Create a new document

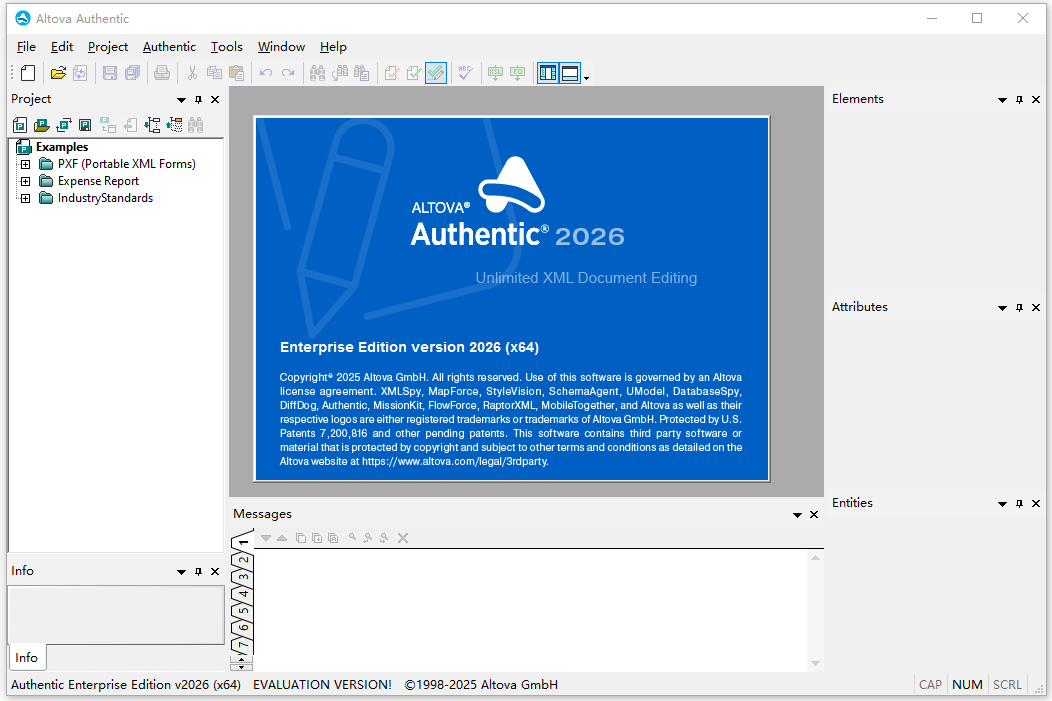click(27, 72)
